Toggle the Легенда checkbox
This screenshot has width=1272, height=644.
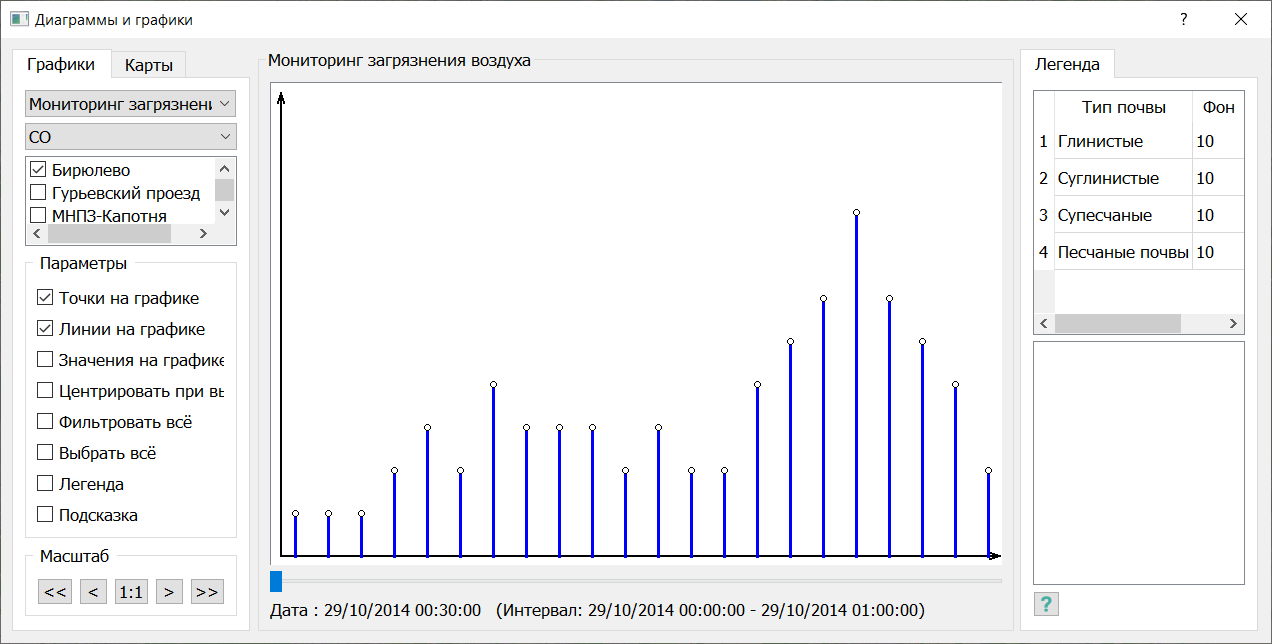click(45, 484)
